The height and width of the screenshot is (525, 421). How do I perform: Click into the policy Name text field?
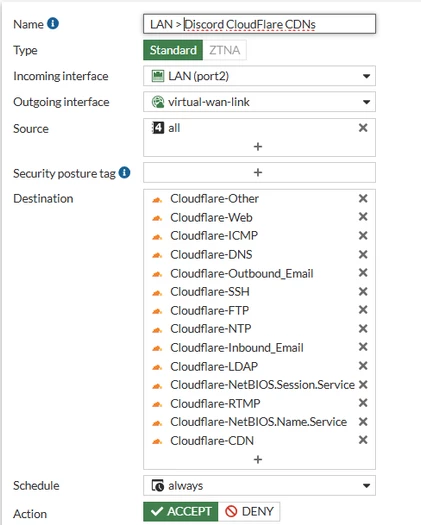259,24
